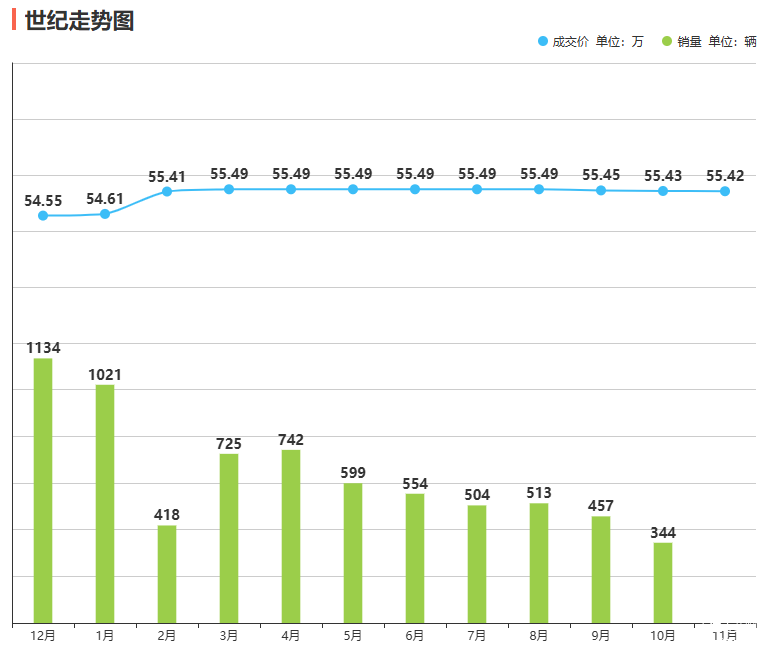Select the 55.41 price point in 2月
The image size is (774, 657).
[167, 191]
